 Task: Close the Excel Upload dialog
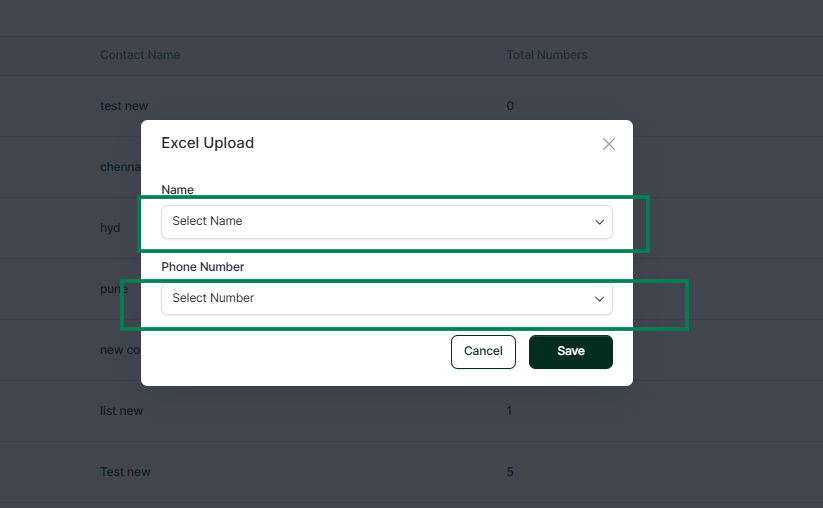(x=608, y=144)
